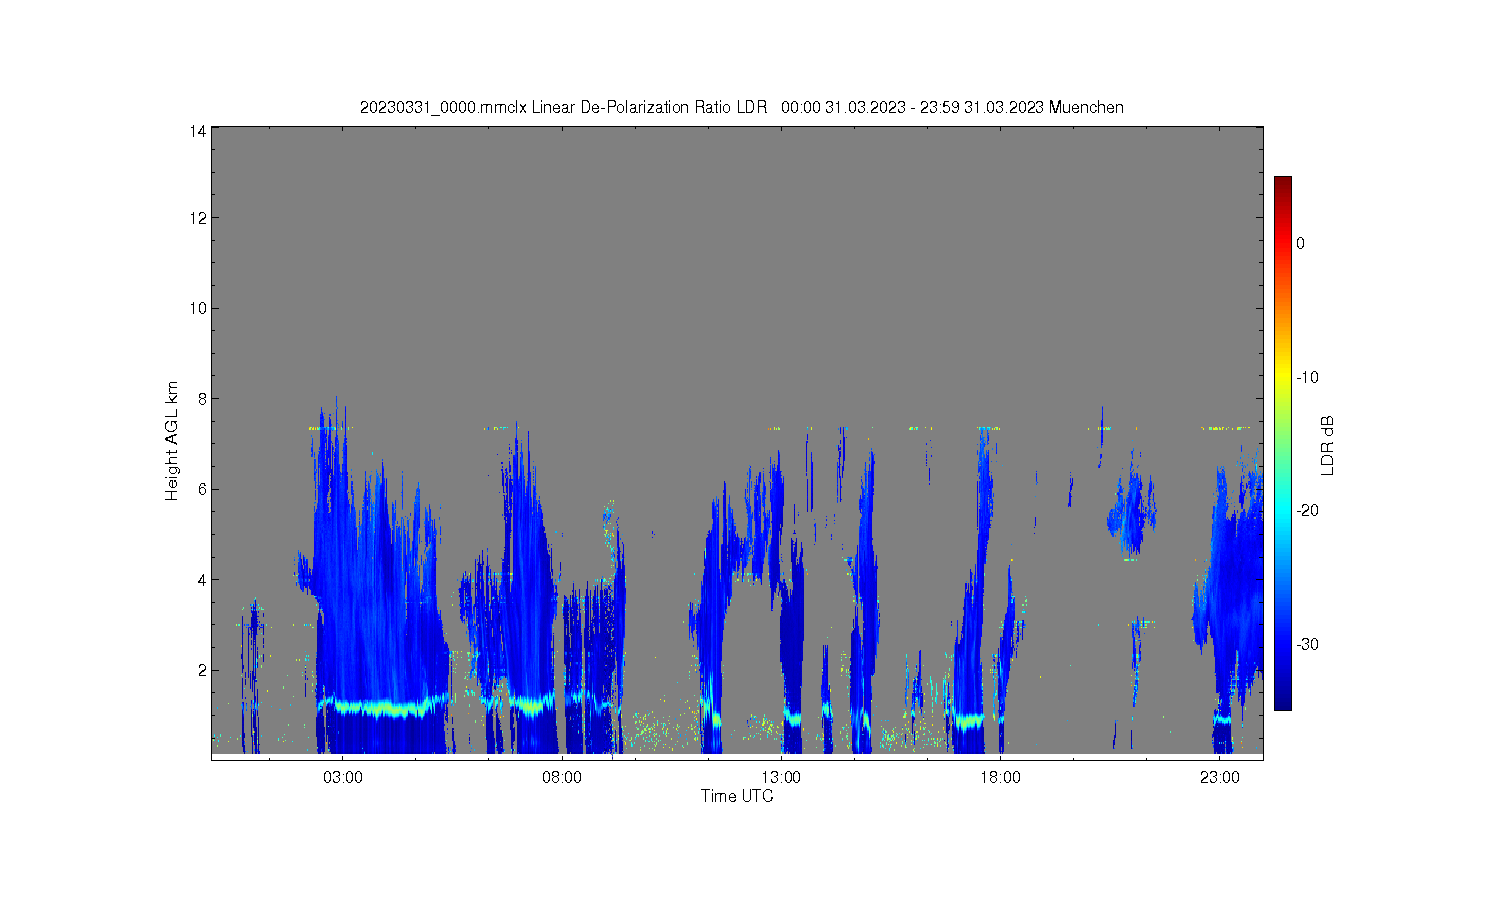1500x900 pixels.
Task: Click the height tick label 6
Action: [202, 489]
